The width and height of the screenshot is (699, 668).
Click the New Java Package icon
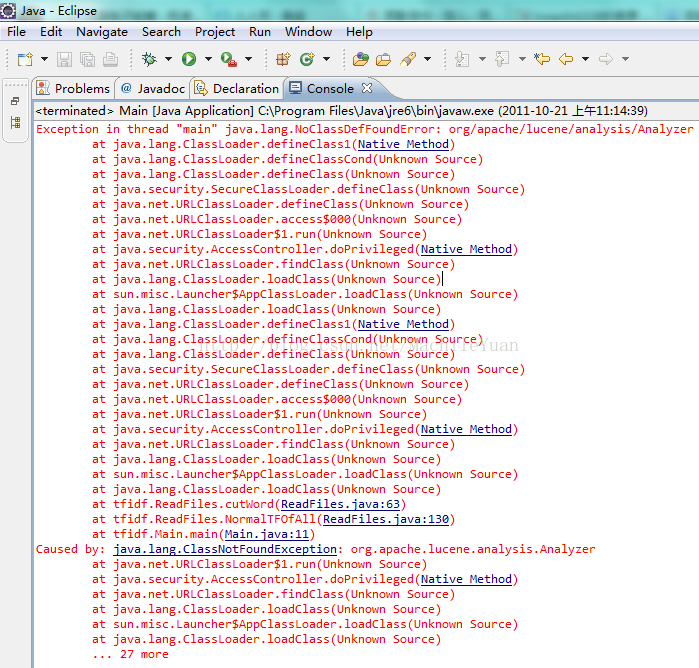pyautogui.click(x=283, y=60)
